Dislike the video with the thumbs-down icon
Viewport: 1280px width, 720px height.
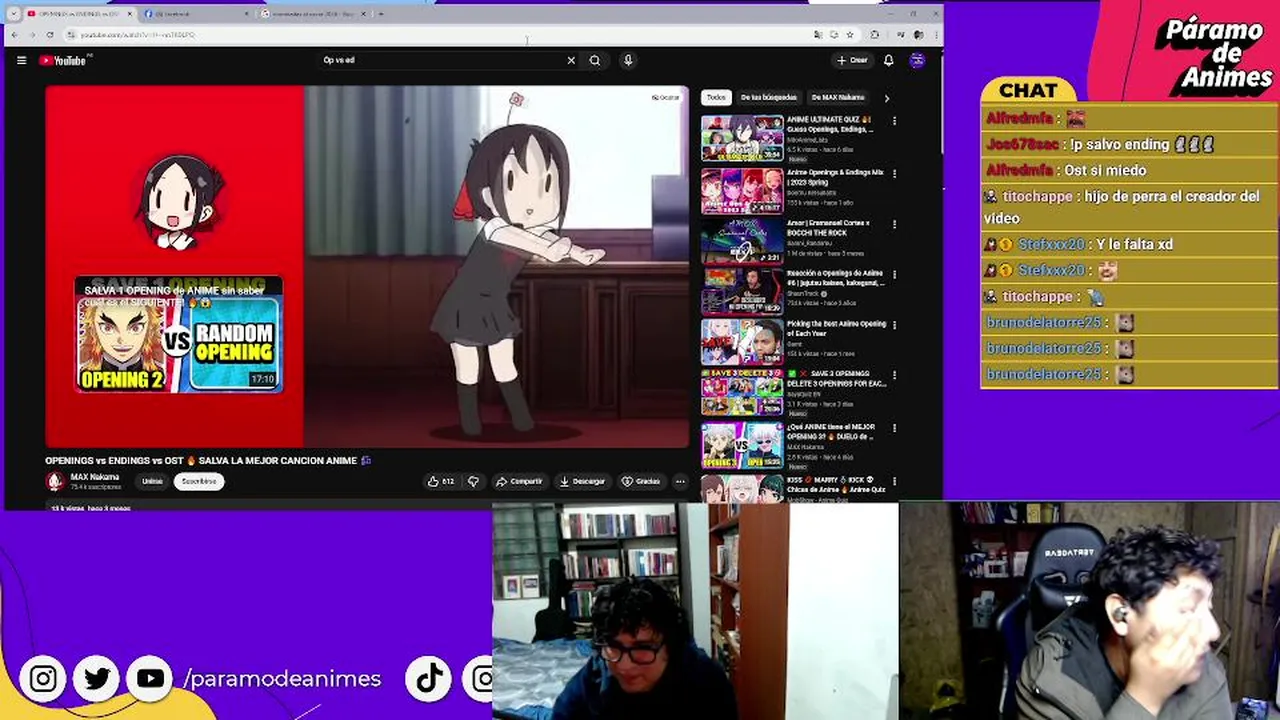(x=473, y=481)
